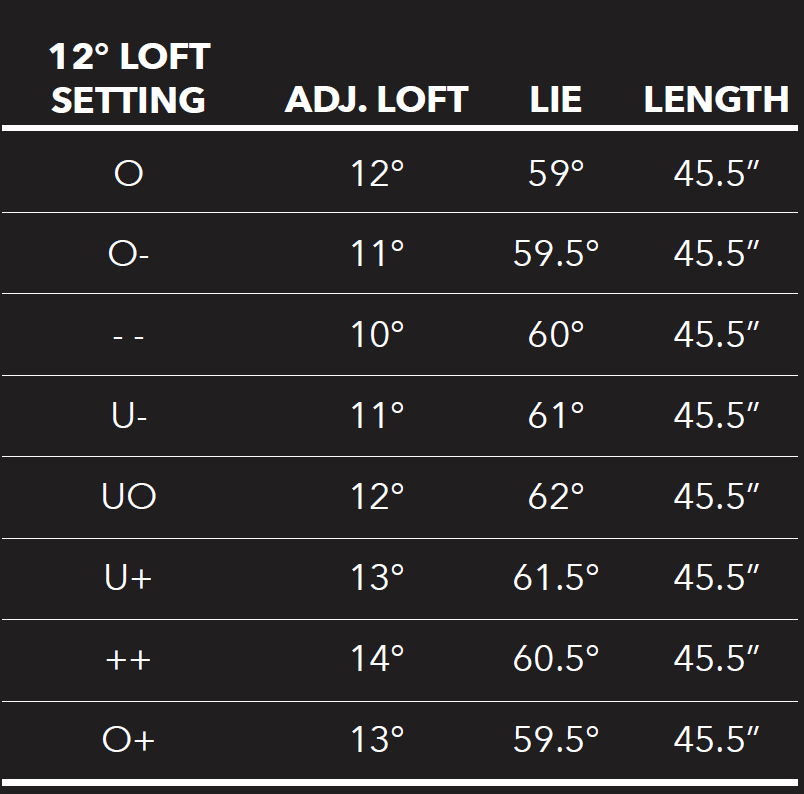This screenshot has width=804, height=794.
Task: Click the '- -' setting cell
Action: coord(128,336)
